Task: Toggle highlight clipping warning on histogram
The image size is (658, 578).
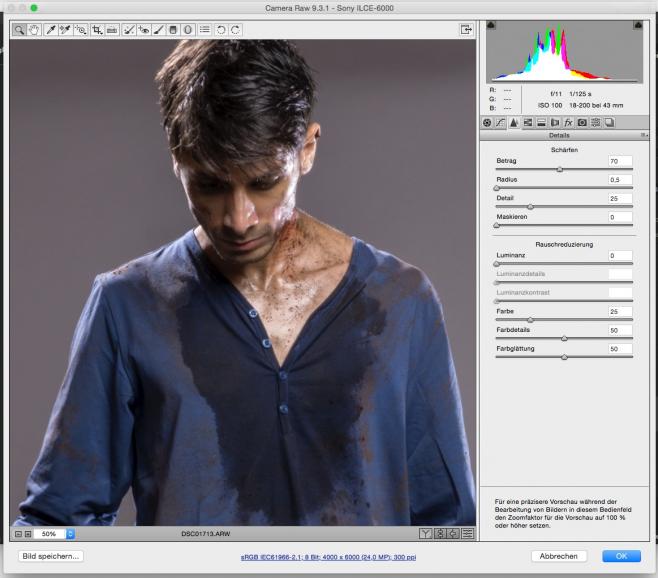Action: (638, 24)
